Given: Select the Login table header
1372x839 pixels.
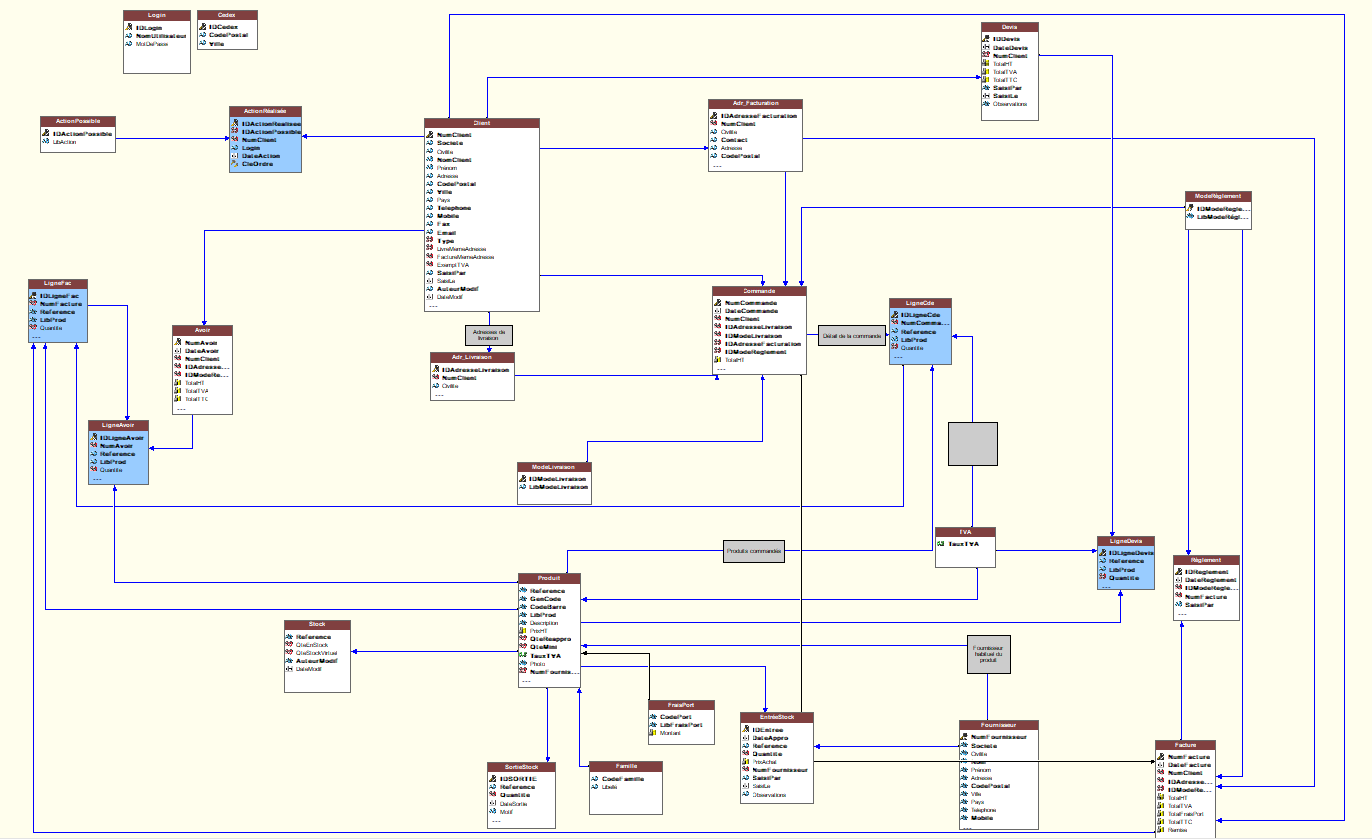Looking at the screenshot, I should [157, 15].
